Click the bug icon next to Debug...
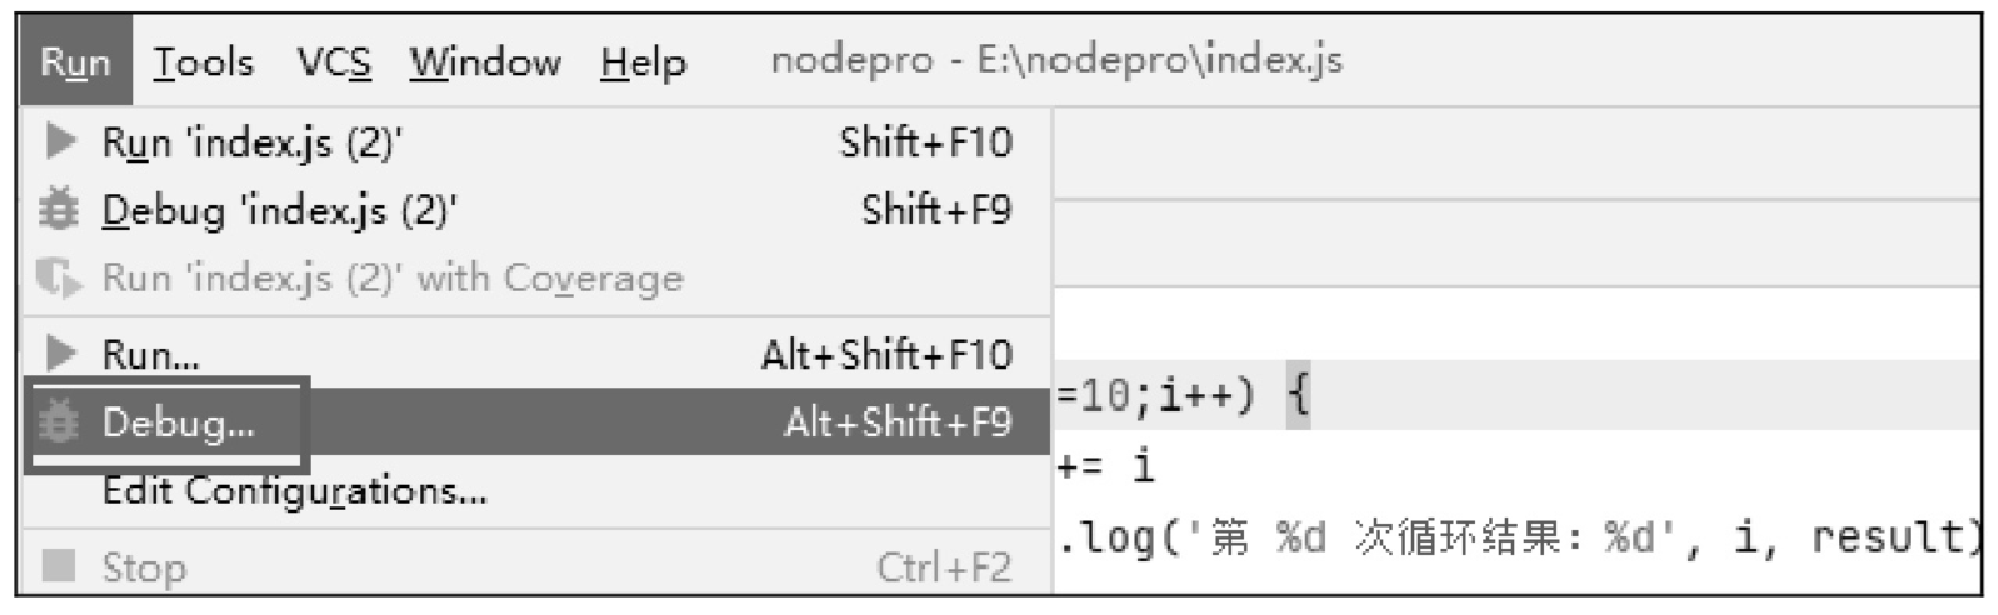The height and width of the screenshot is (615, 1998). pyautogui.click(x=58, y=422)
